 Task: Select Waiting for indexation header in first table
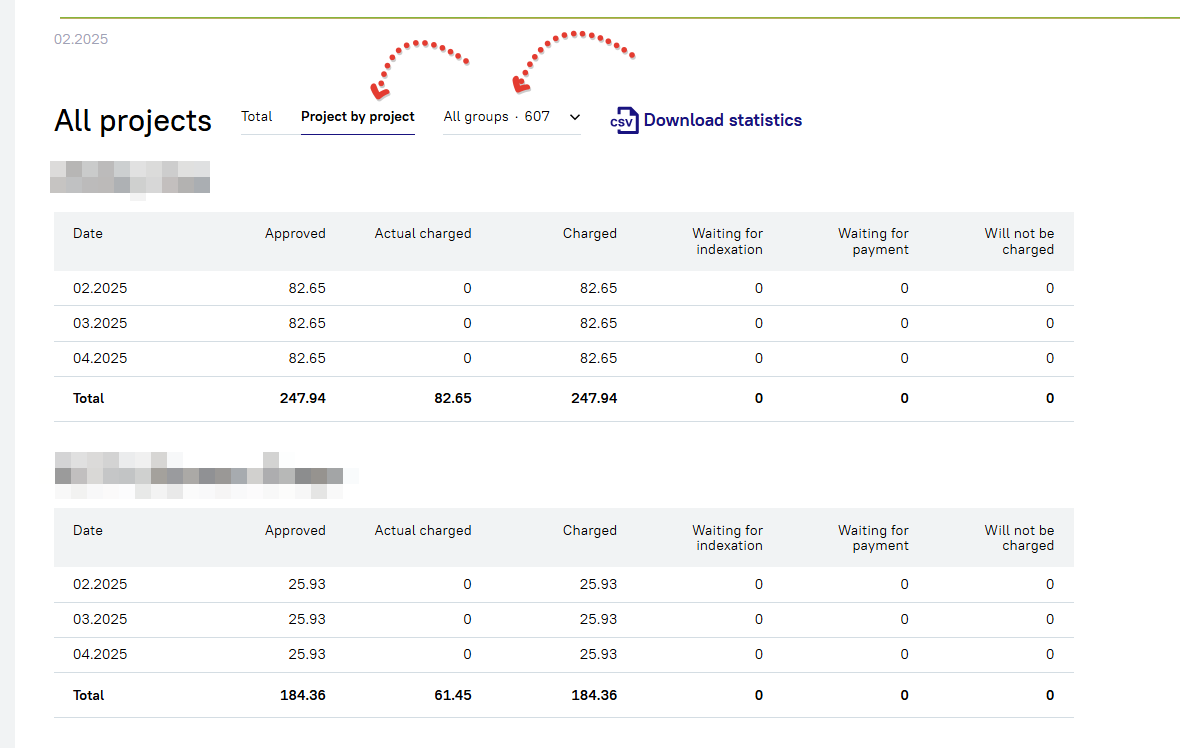click(727, 241)
